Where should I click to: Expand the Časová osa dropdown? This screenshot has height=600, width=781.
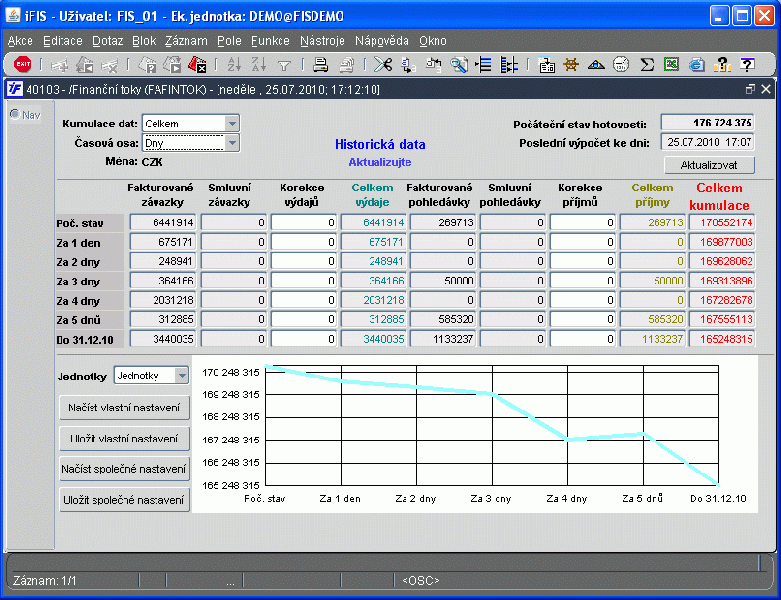232,143
